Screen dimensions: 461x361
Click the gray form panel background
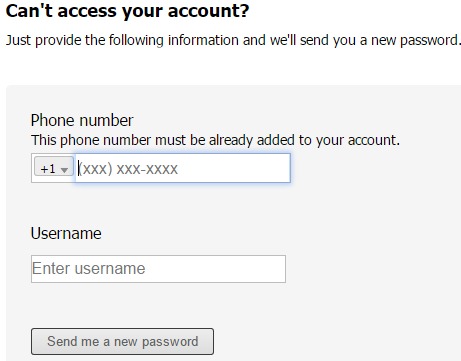(x=367, y=233)
